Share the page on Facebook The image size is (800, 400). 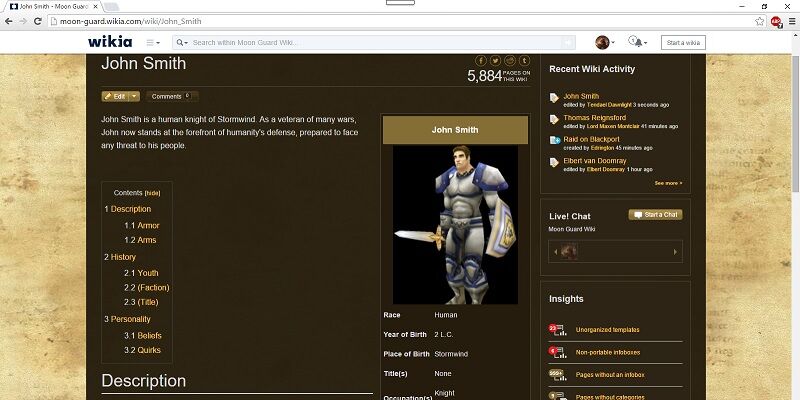point(481,60)
